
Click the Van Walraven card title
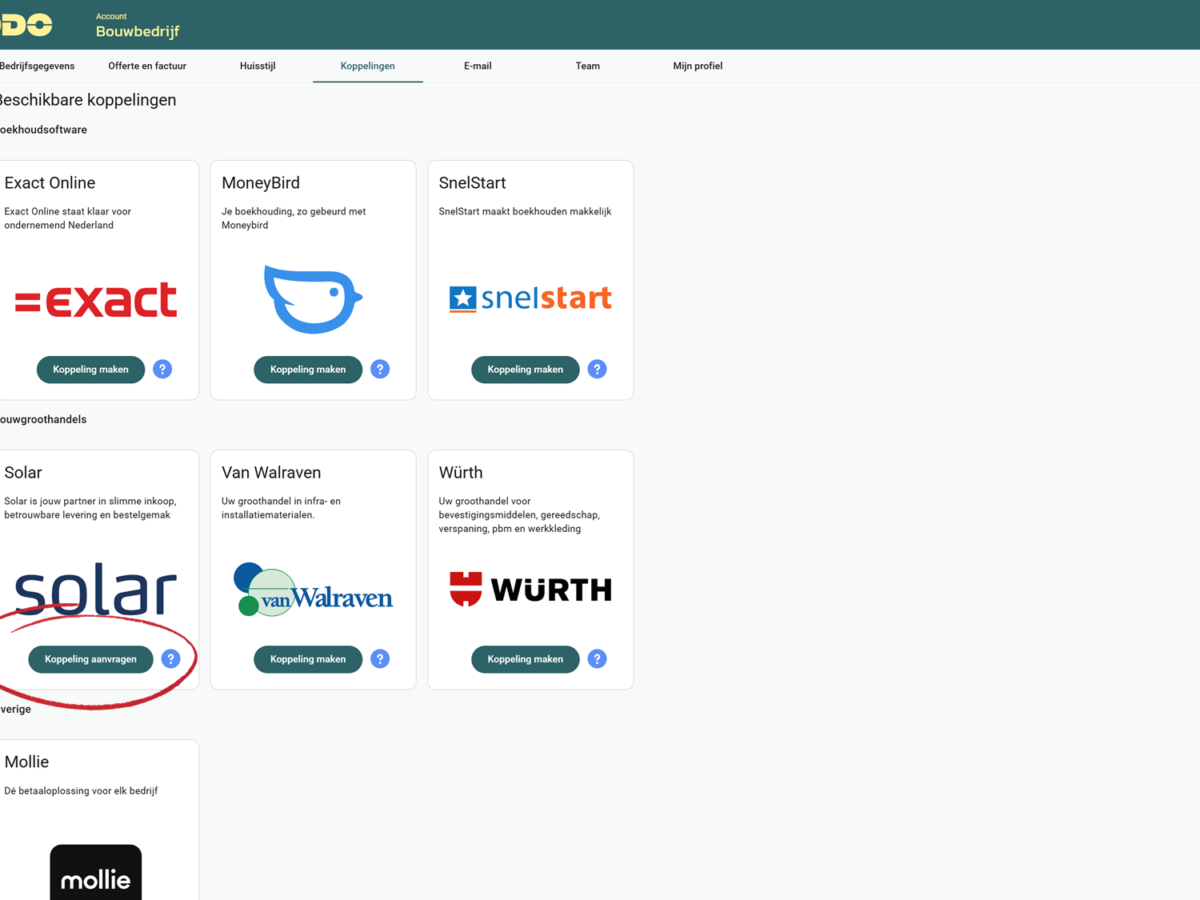point(271,472)
